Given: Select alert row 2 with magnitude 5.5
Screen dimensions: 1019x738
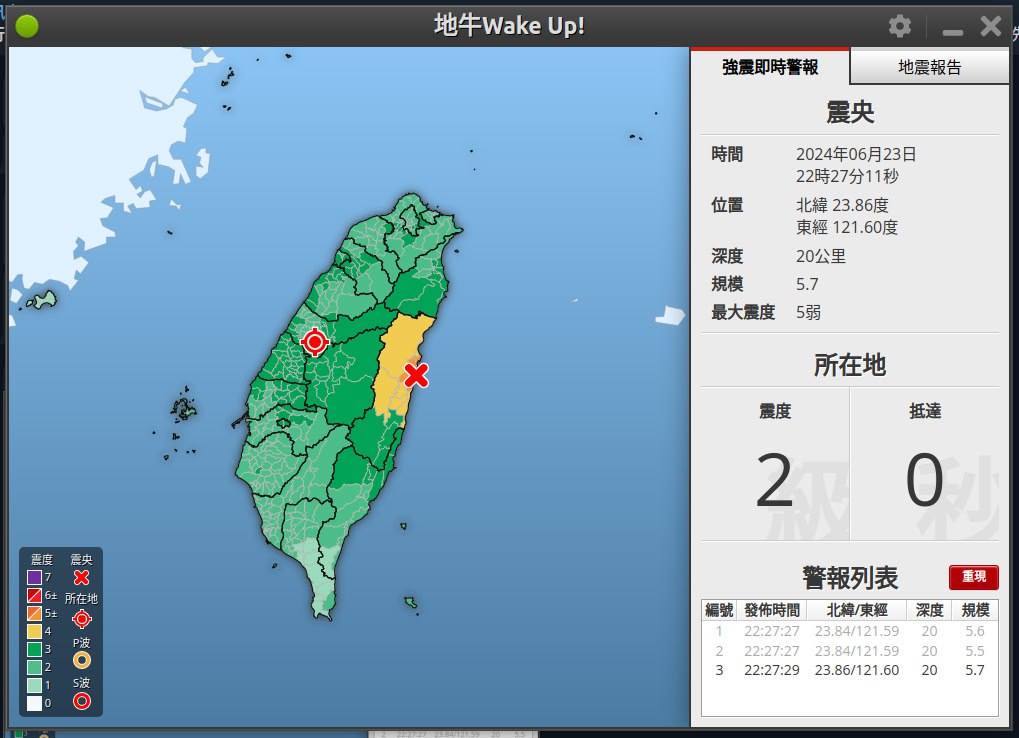Looking at the screenshot, I should (x=849, y=650).
